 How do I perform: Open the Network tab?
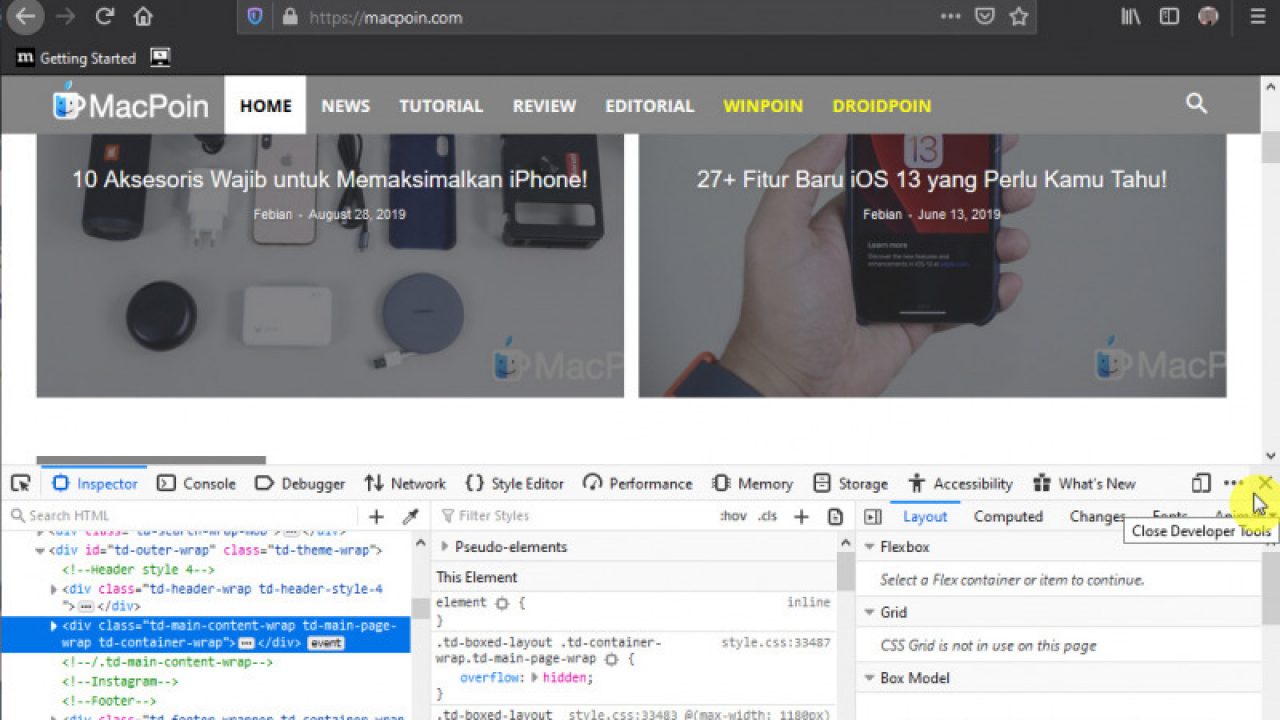click(405, 483)
